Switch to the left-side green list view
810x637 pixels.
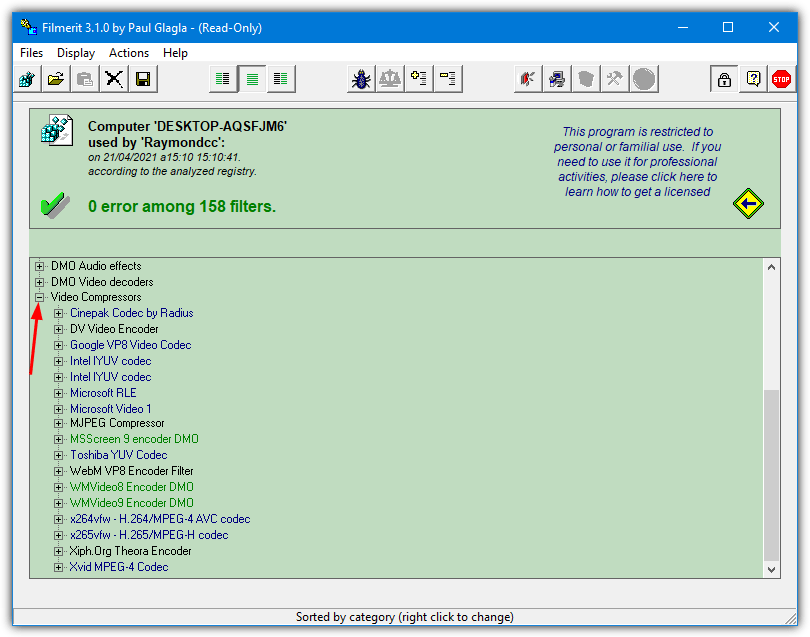223,79
